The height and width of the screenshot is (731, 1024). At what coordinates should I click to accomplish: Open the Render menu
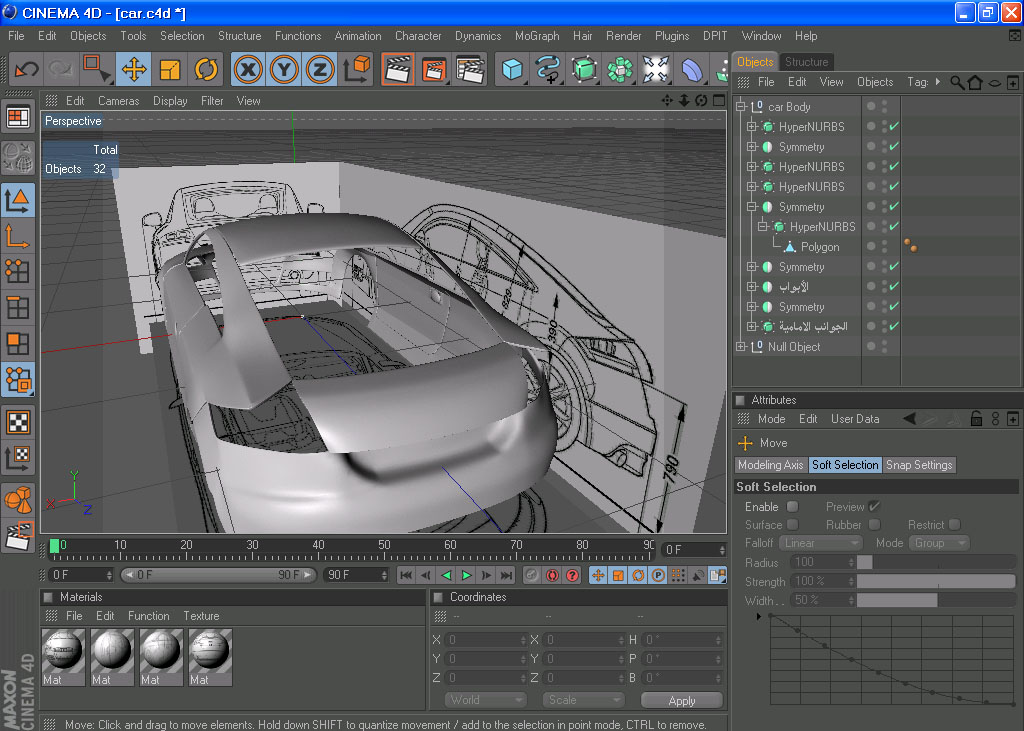(x=624, y=36)
